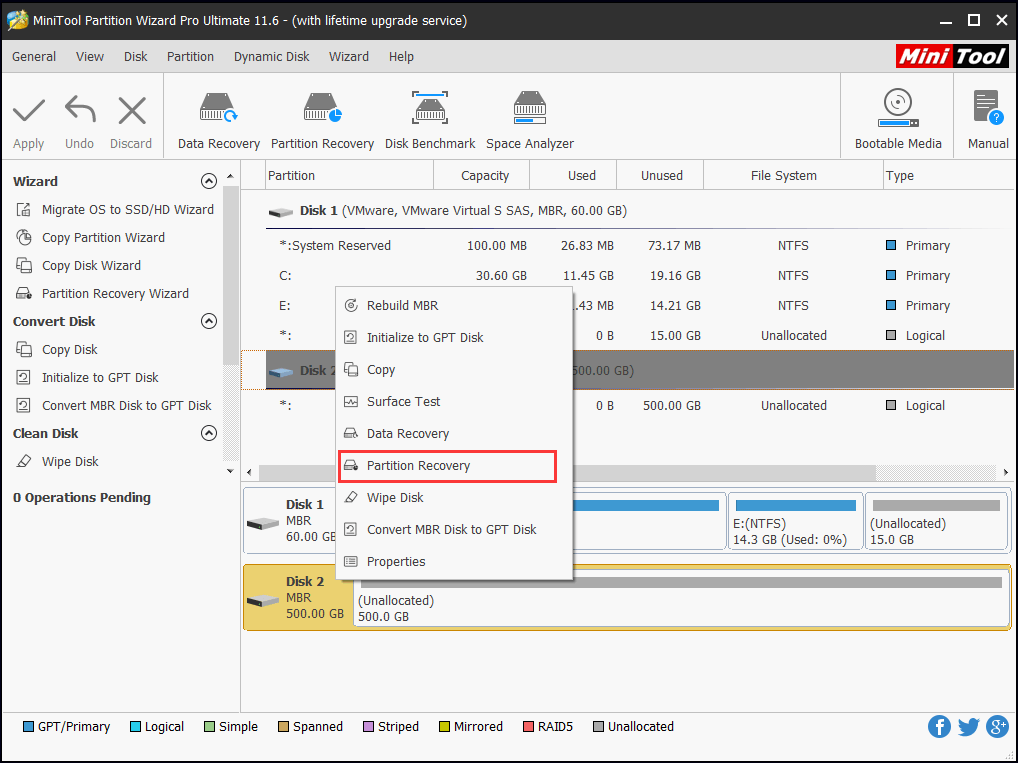The width and height of the screenshot is (1018, 763).
Task: Click the GPT/Primary legend color swatch
Action: tap(28, 727)
